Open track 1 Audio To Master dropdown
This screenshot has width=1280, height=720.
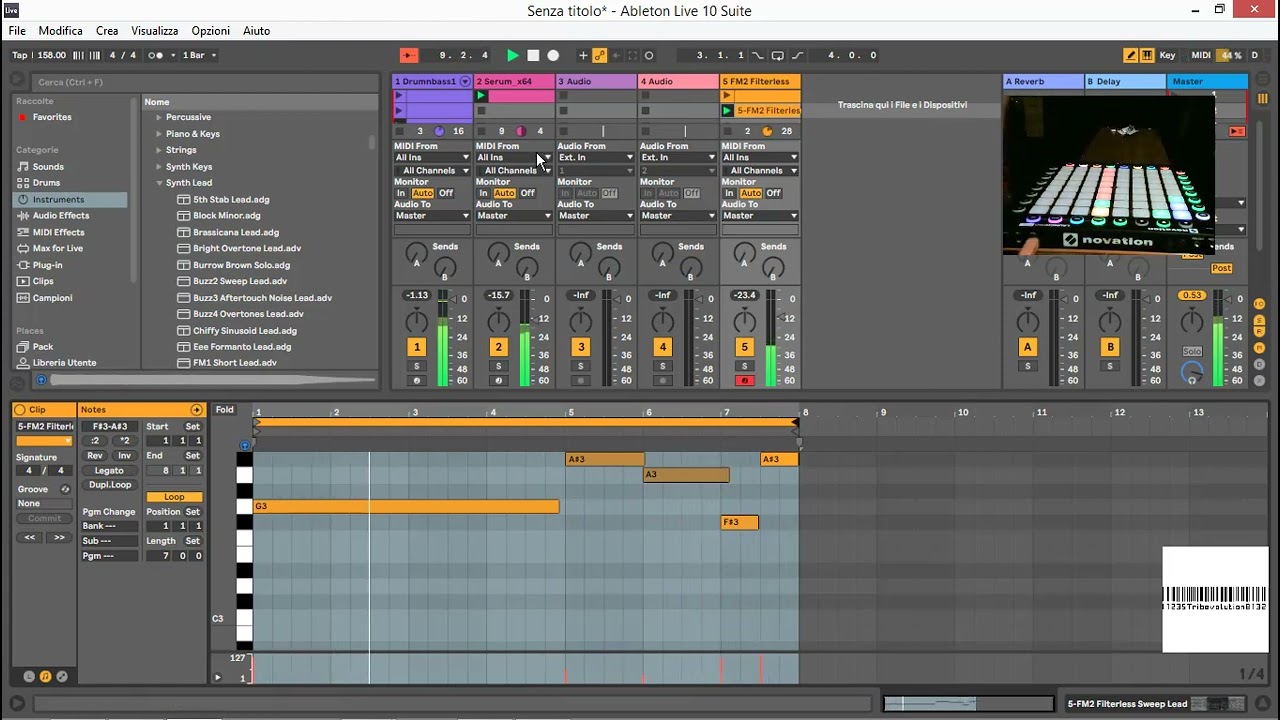(432, 216)
